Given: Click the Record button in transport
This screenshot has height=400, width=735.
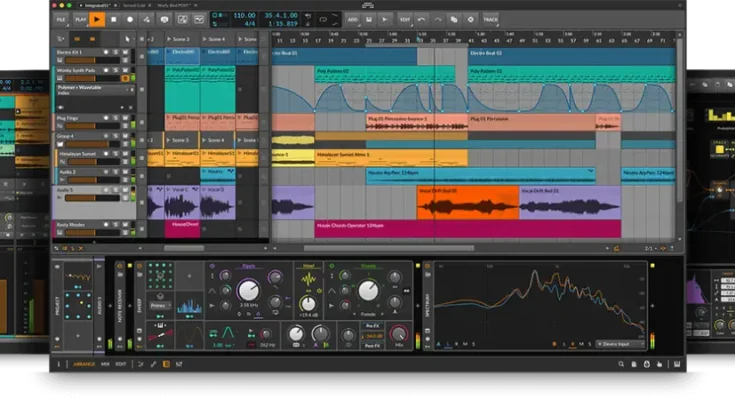Looking at the screenshot, I should coord(129,19).
